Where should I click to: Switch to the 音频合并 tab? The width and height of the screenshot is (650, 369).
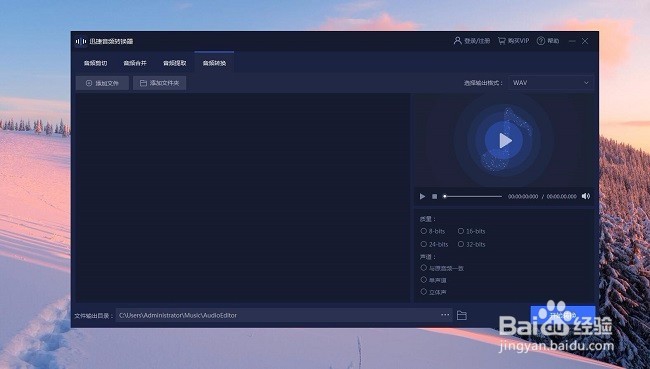(x=135, y=63)
